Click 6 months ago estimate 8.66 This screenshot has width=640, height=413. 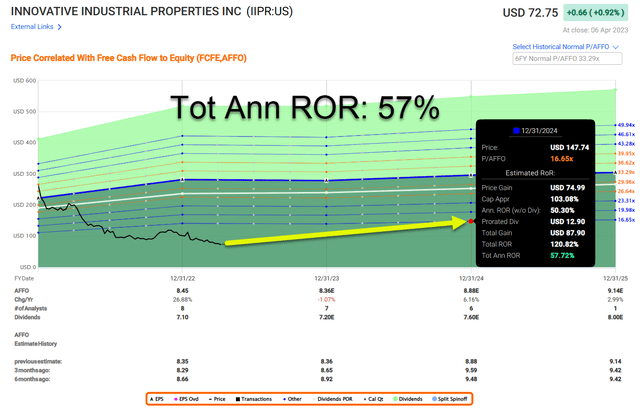[x=182, y=379]
